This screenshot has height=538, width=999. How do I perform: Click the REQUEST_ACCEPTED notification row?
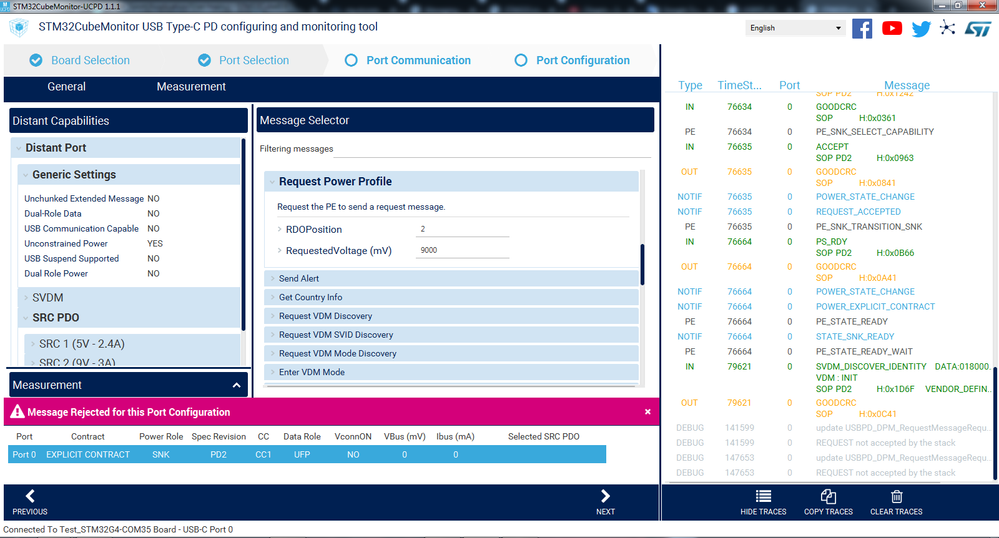pos(858,212)
